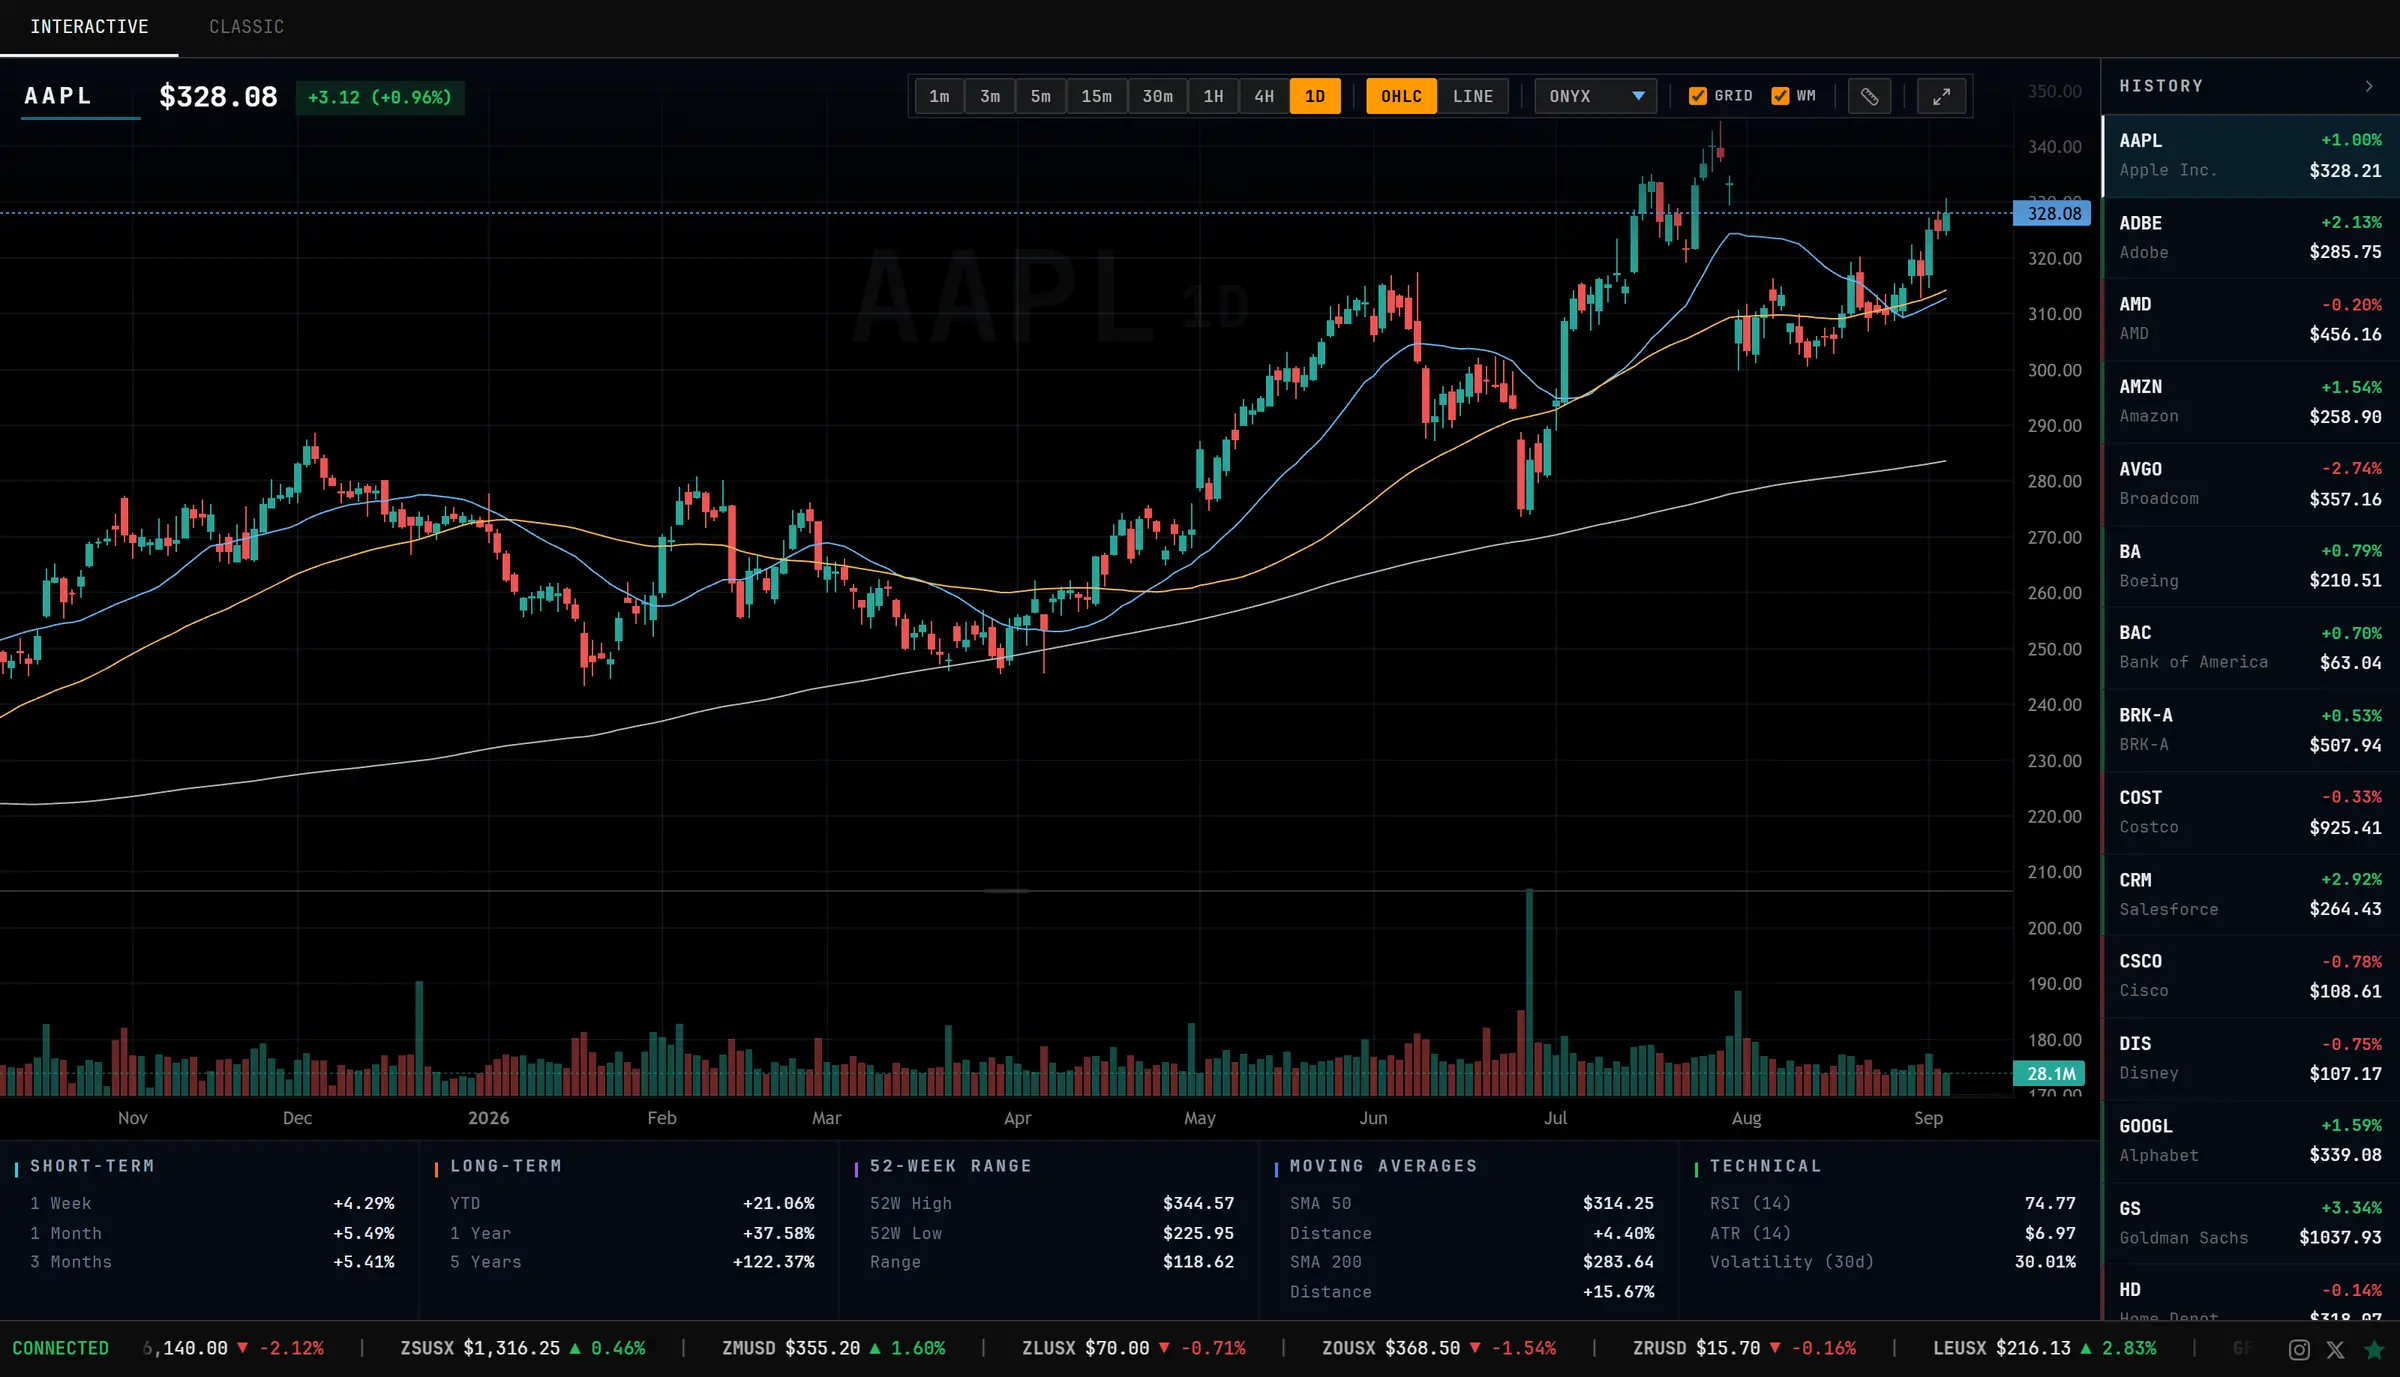This screenshot has width=2400, height=1377.
Task: Select DIS Disney row in History
Action: click(x=2250, y=1058)
